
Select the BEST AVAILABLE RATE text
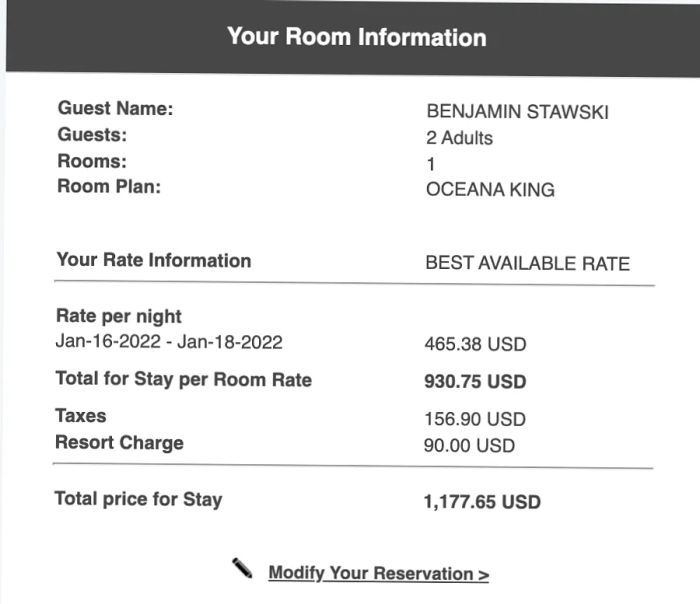pyautogui.click(x=528, y=263)
